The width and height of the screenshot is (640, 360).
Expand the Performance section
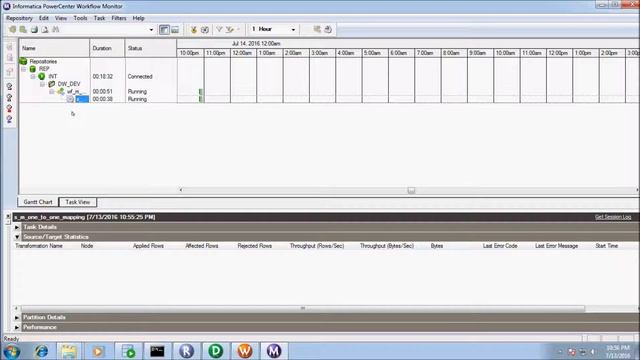click(x=17, y=327)
